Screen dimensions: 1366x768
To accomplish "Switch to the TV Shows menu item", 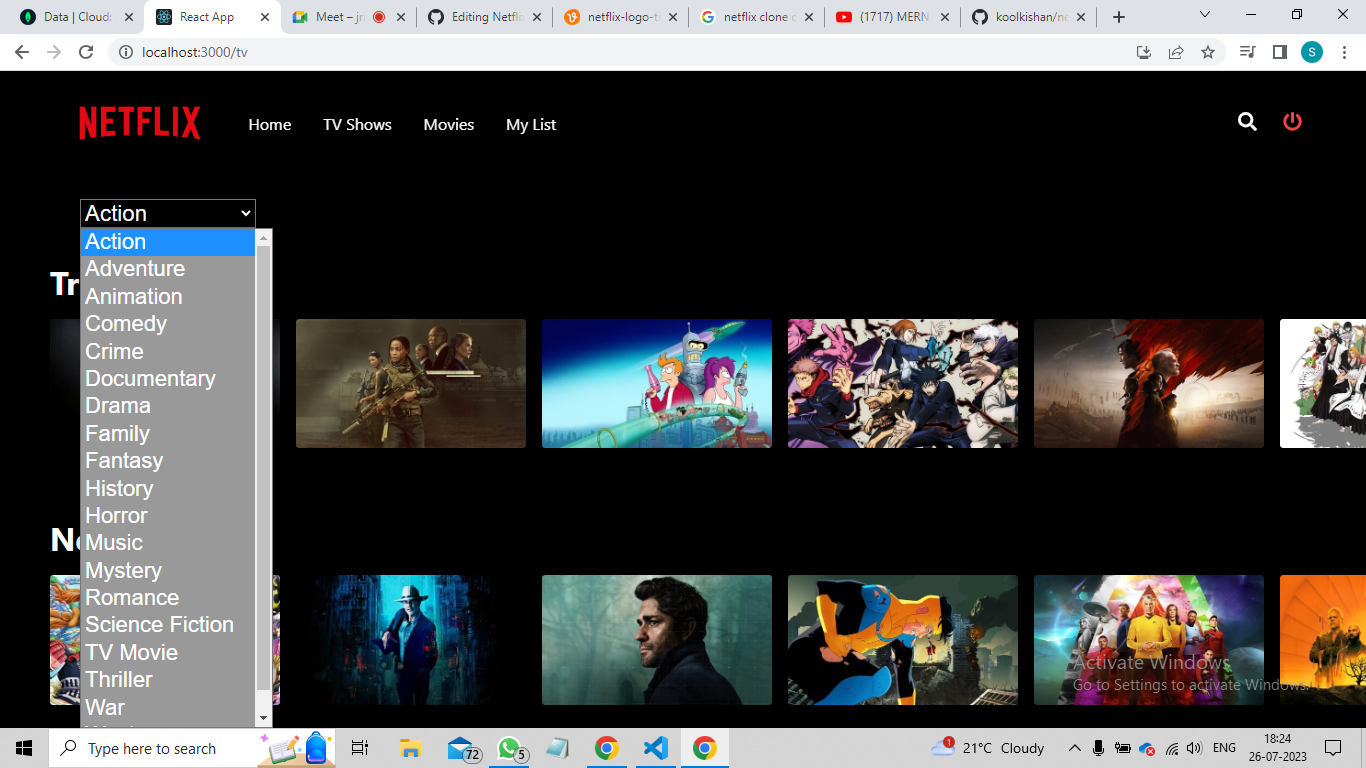I will coord(357,124).
